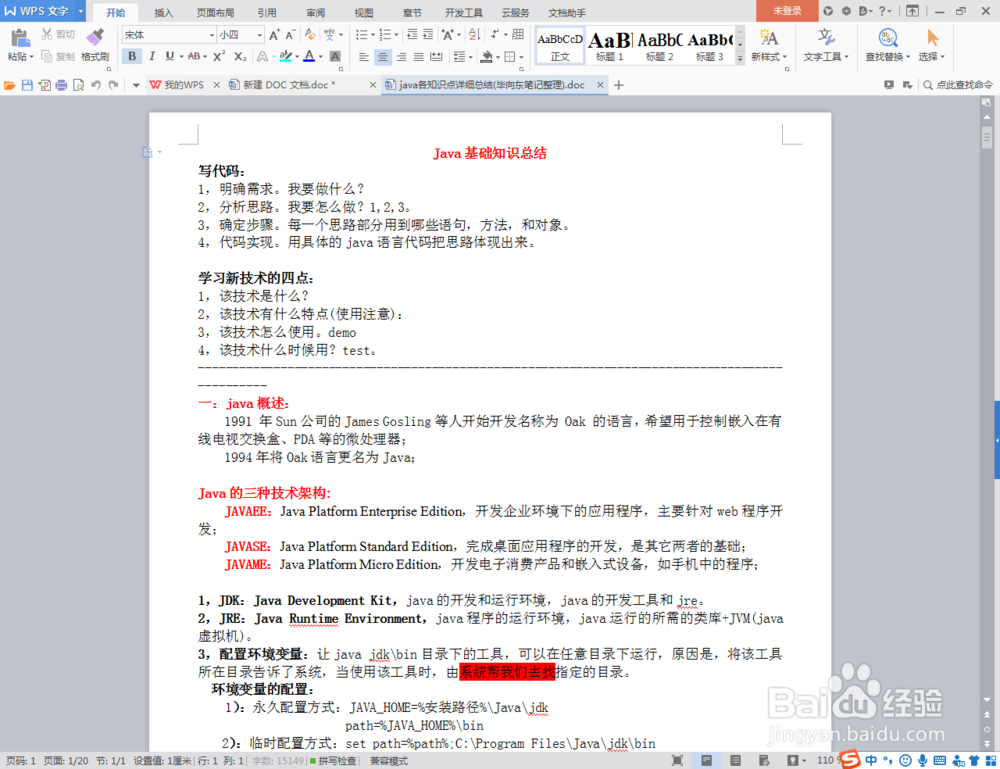Open the 引用 (References) tab

click(x=267, y=13)
